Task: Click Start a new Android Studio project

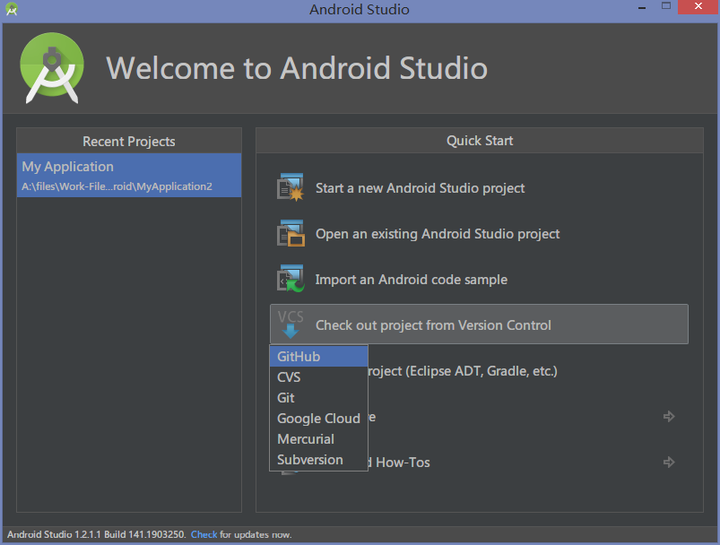Action: coord(420,188)
